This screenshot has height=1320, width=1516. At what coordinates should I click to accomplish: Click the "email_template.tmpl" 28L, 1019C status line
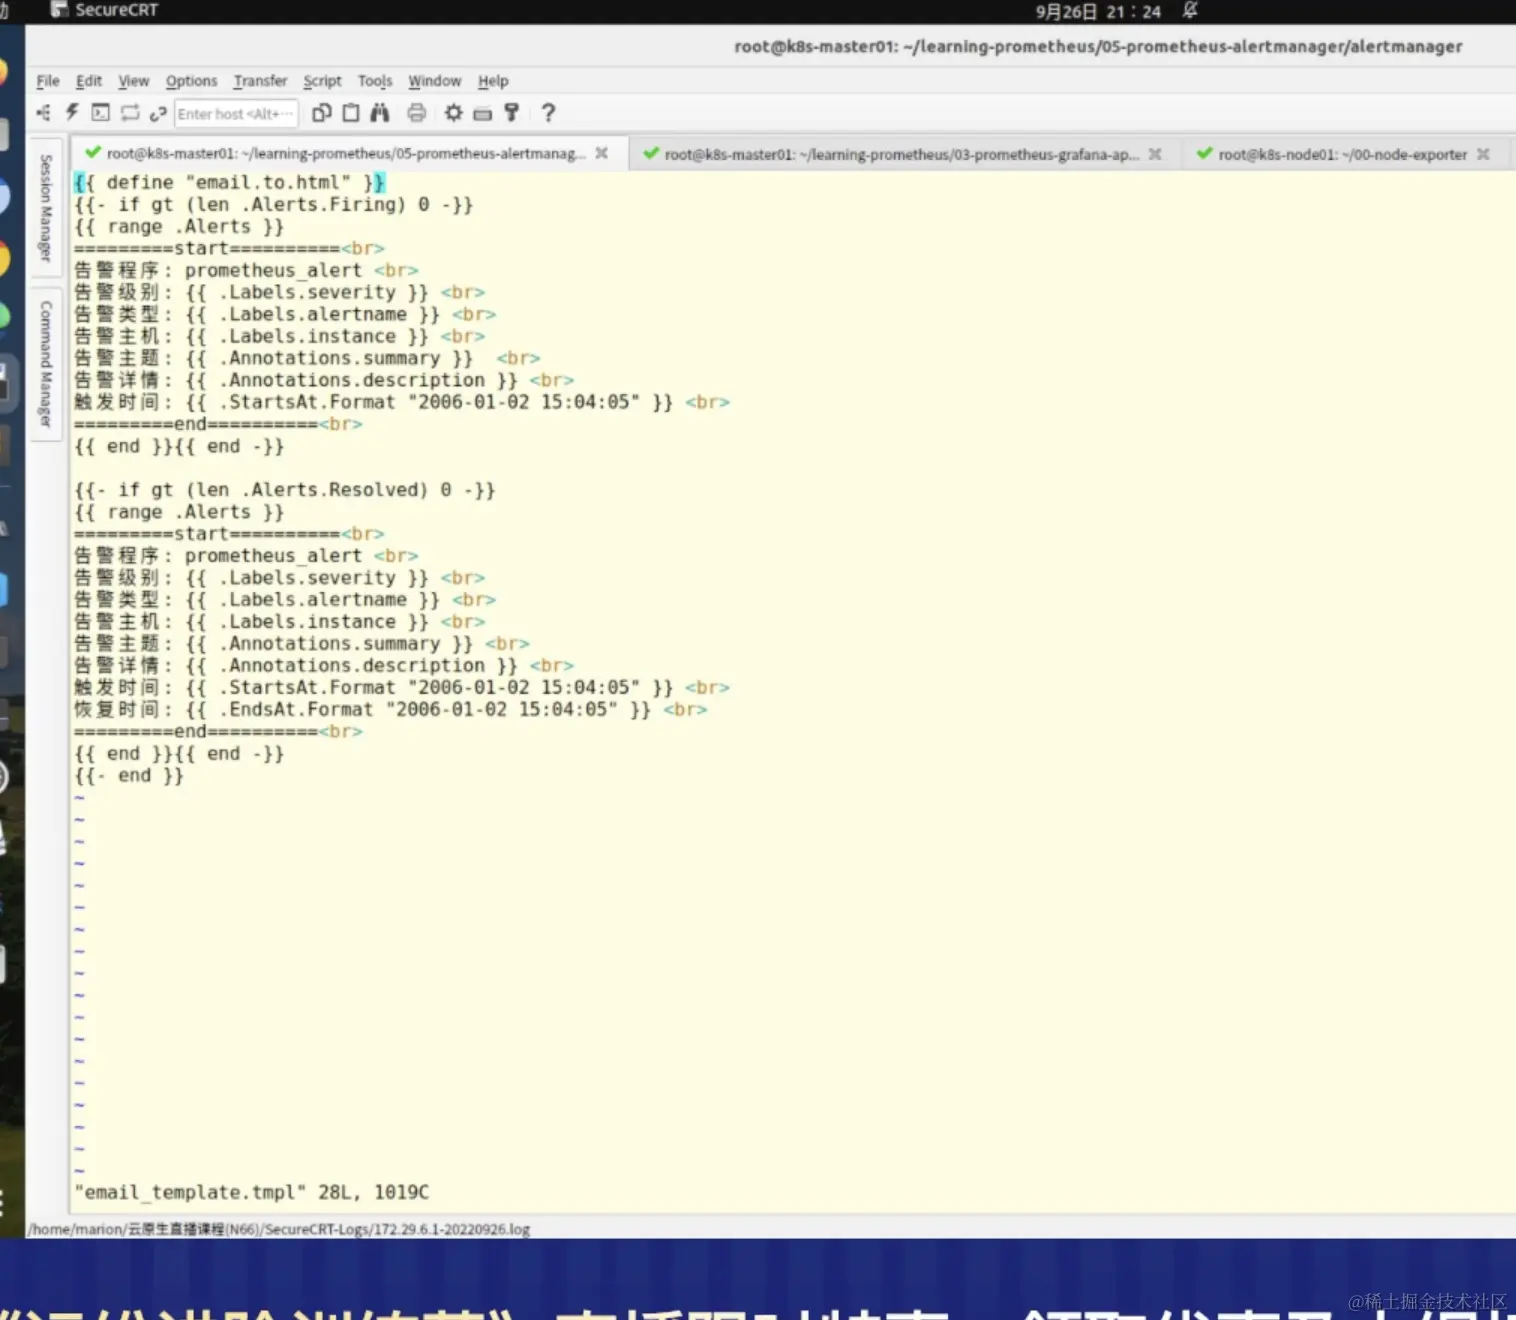click(x=252, y=1192)
